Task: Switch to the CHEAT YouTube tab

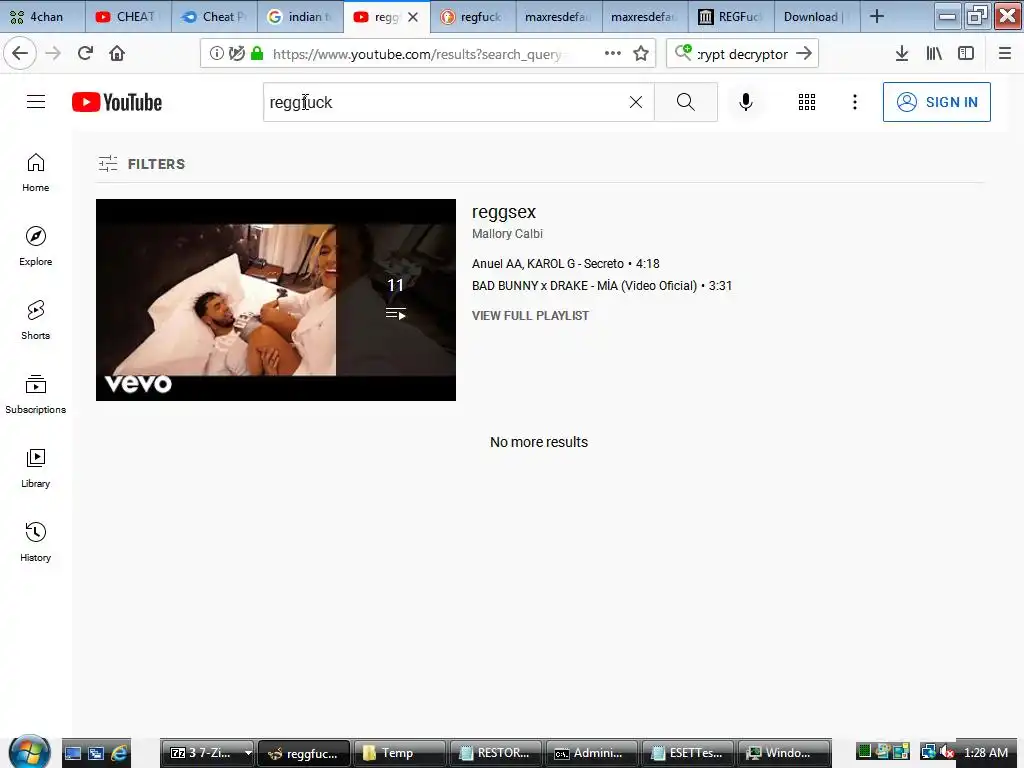Action: 128,17
